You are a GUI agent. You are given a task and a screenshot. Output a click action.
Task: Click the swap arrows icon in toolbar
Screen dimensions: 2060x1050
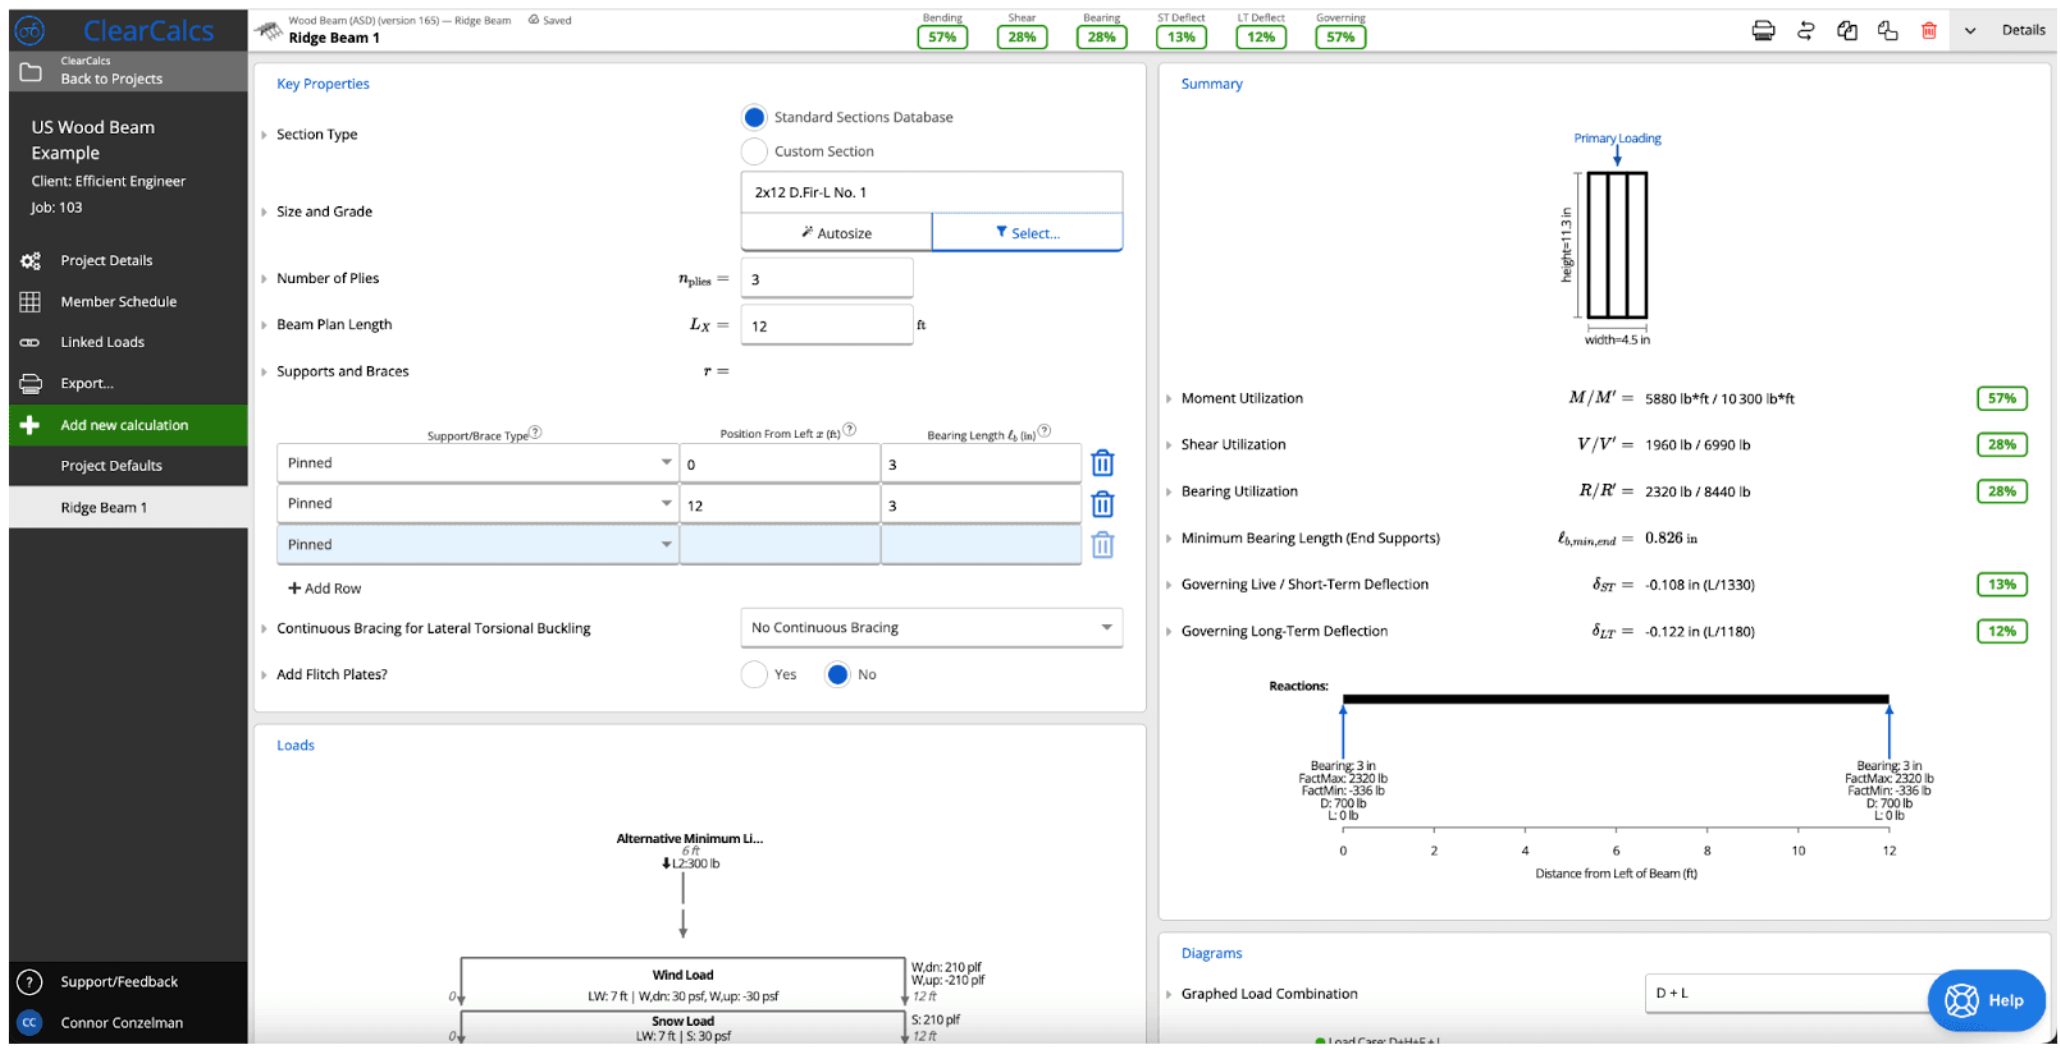(1805, 31)
